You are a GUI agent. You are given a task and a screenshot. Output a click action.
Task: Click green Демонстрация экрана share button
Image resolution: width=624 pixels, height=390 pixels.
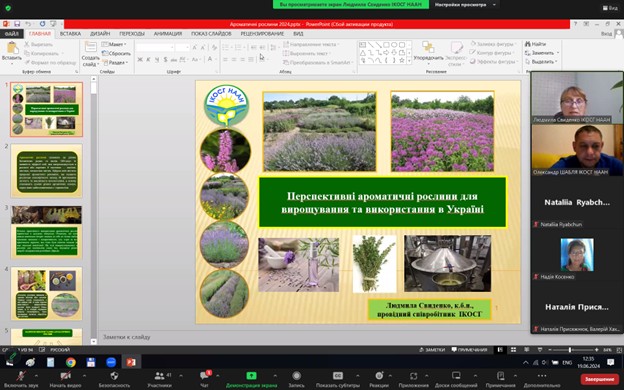point(251,379)
